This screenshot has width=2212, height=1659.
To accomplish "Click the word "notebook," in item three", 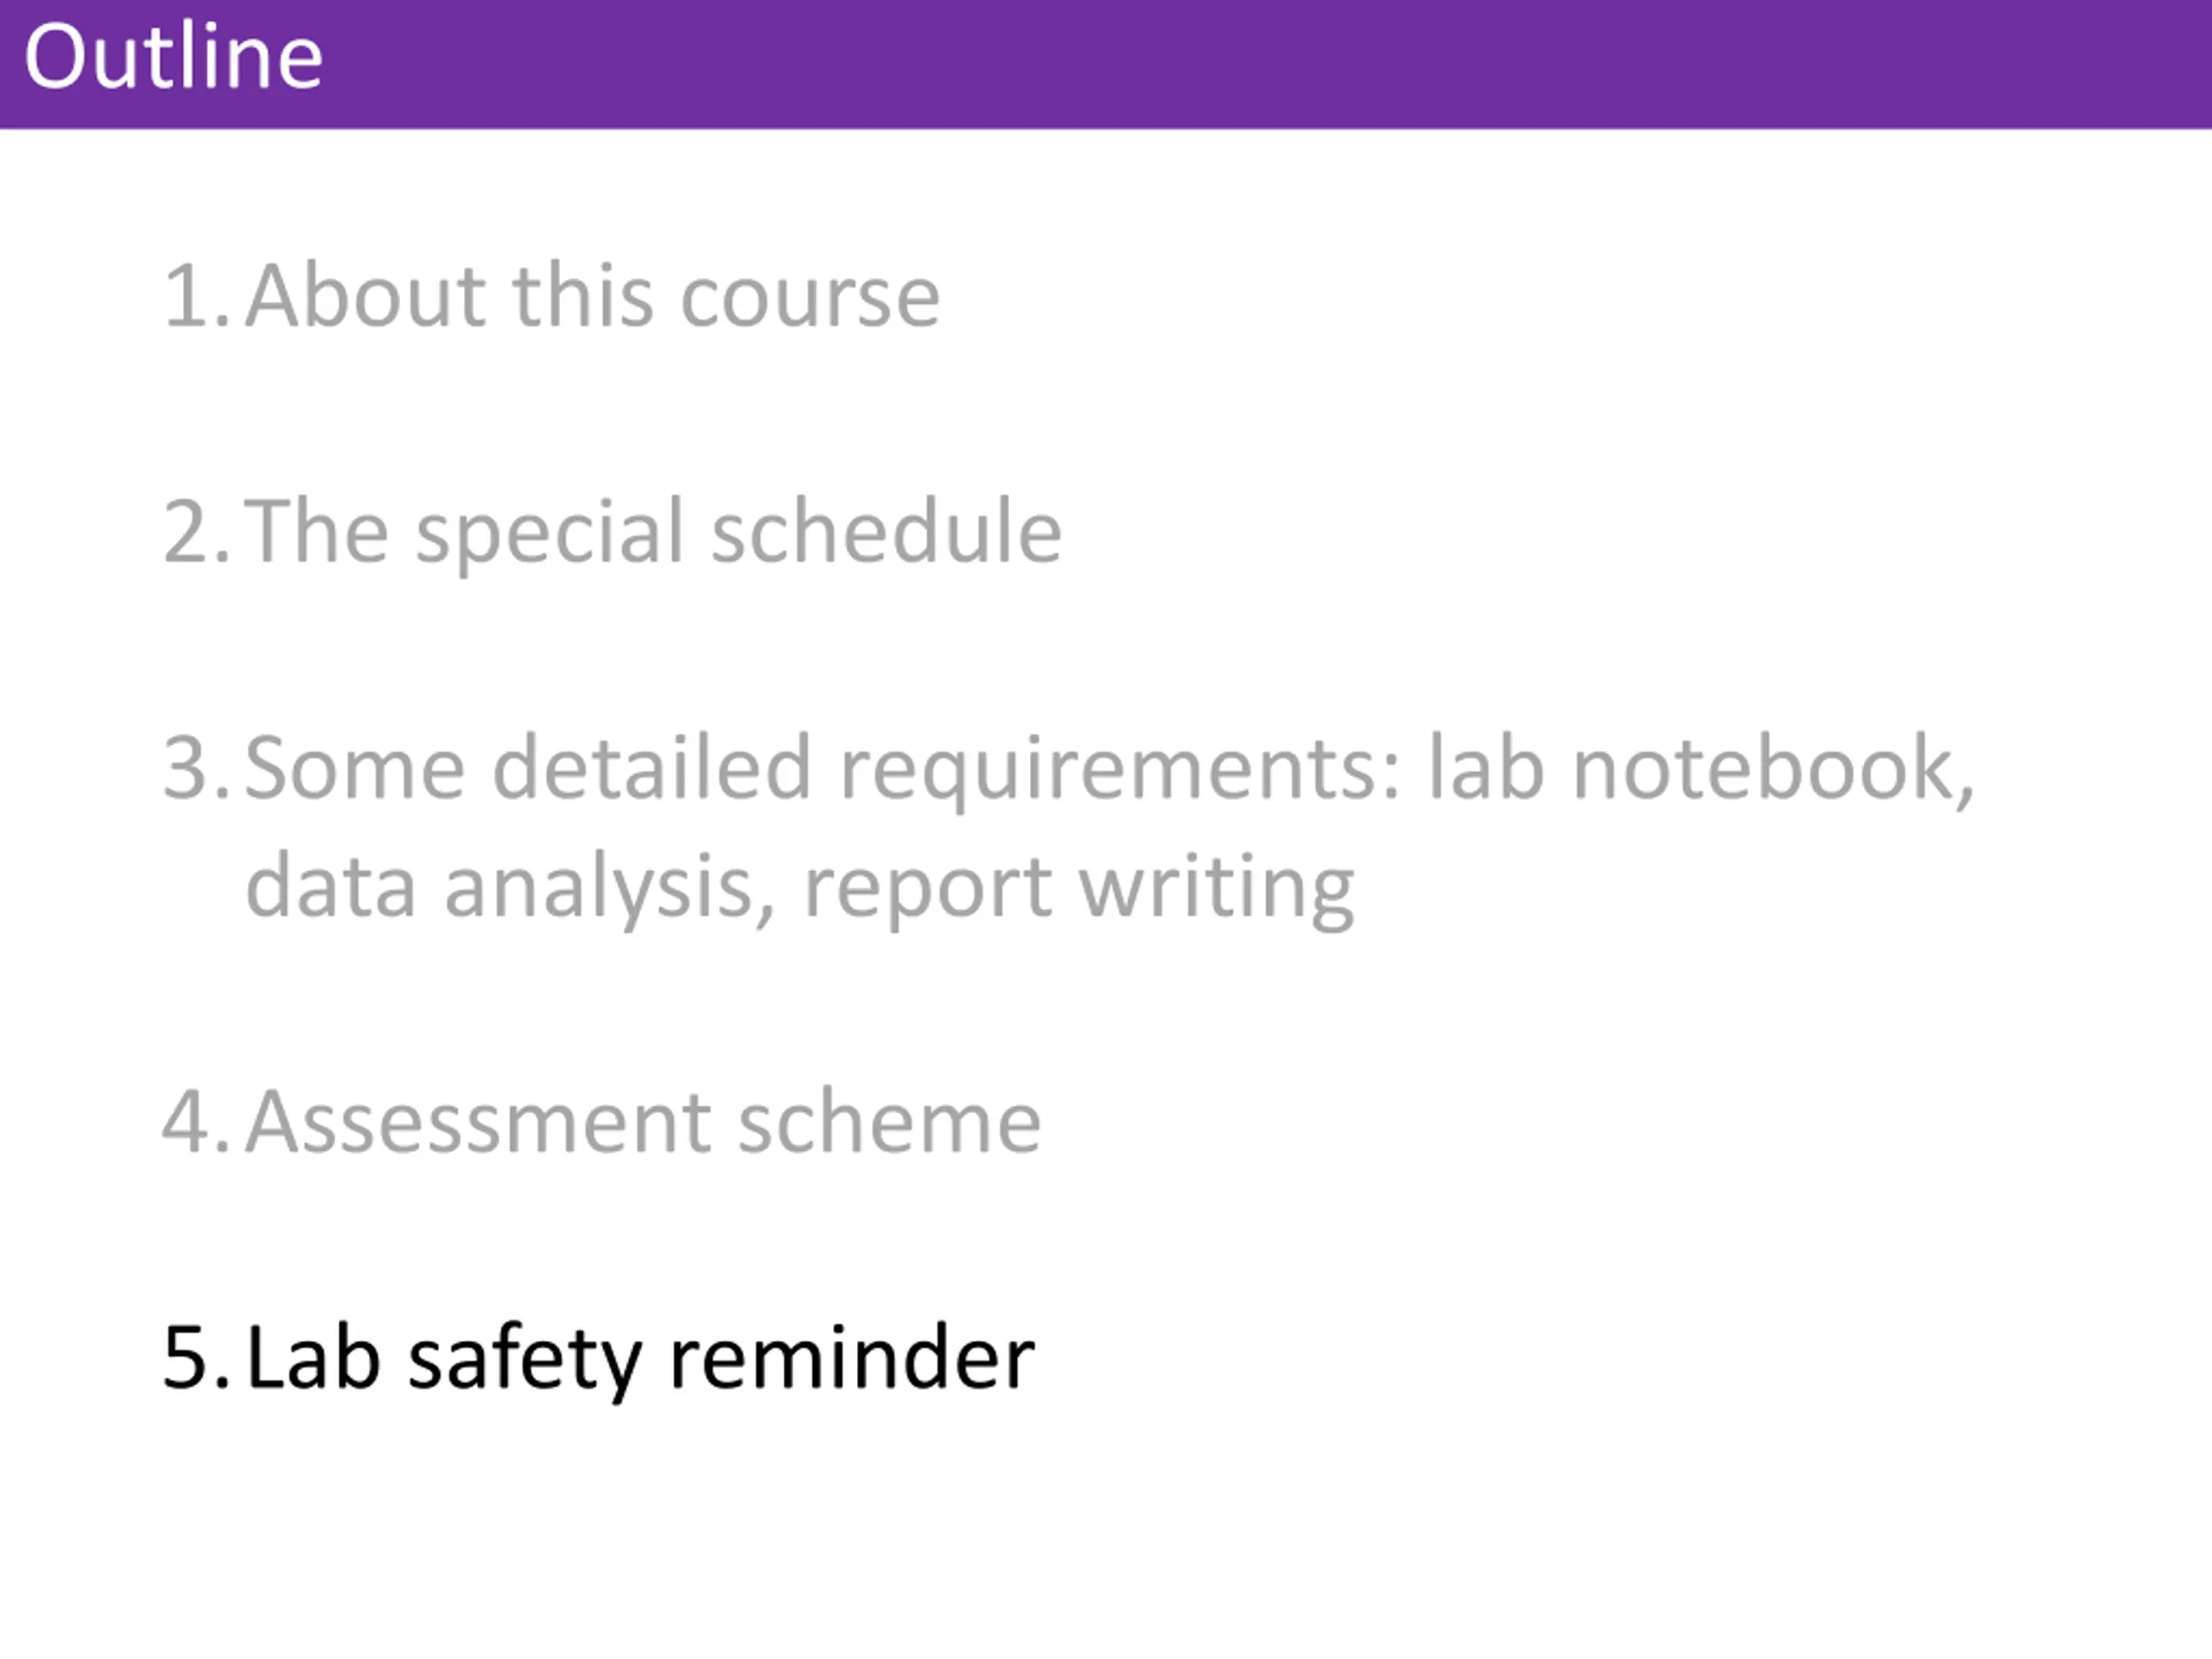I will (x=1773, y=770).
